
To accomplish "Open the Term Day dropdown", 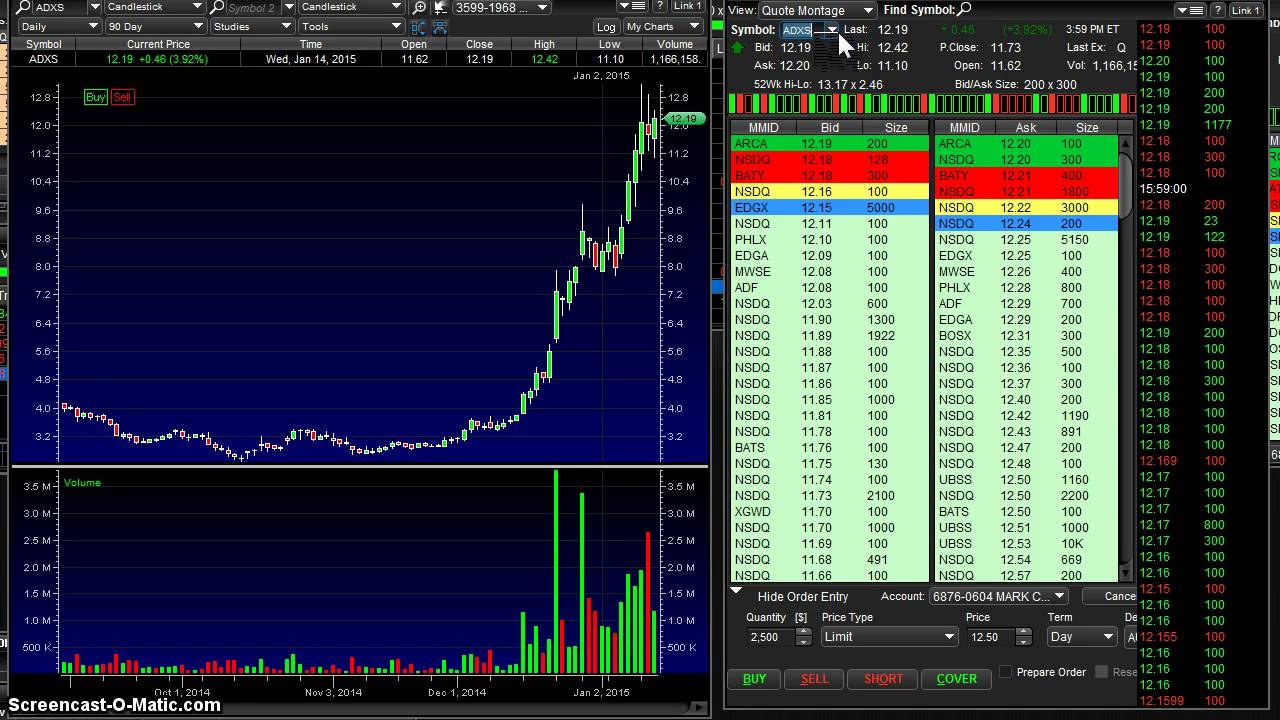I will coord(1082,637).
